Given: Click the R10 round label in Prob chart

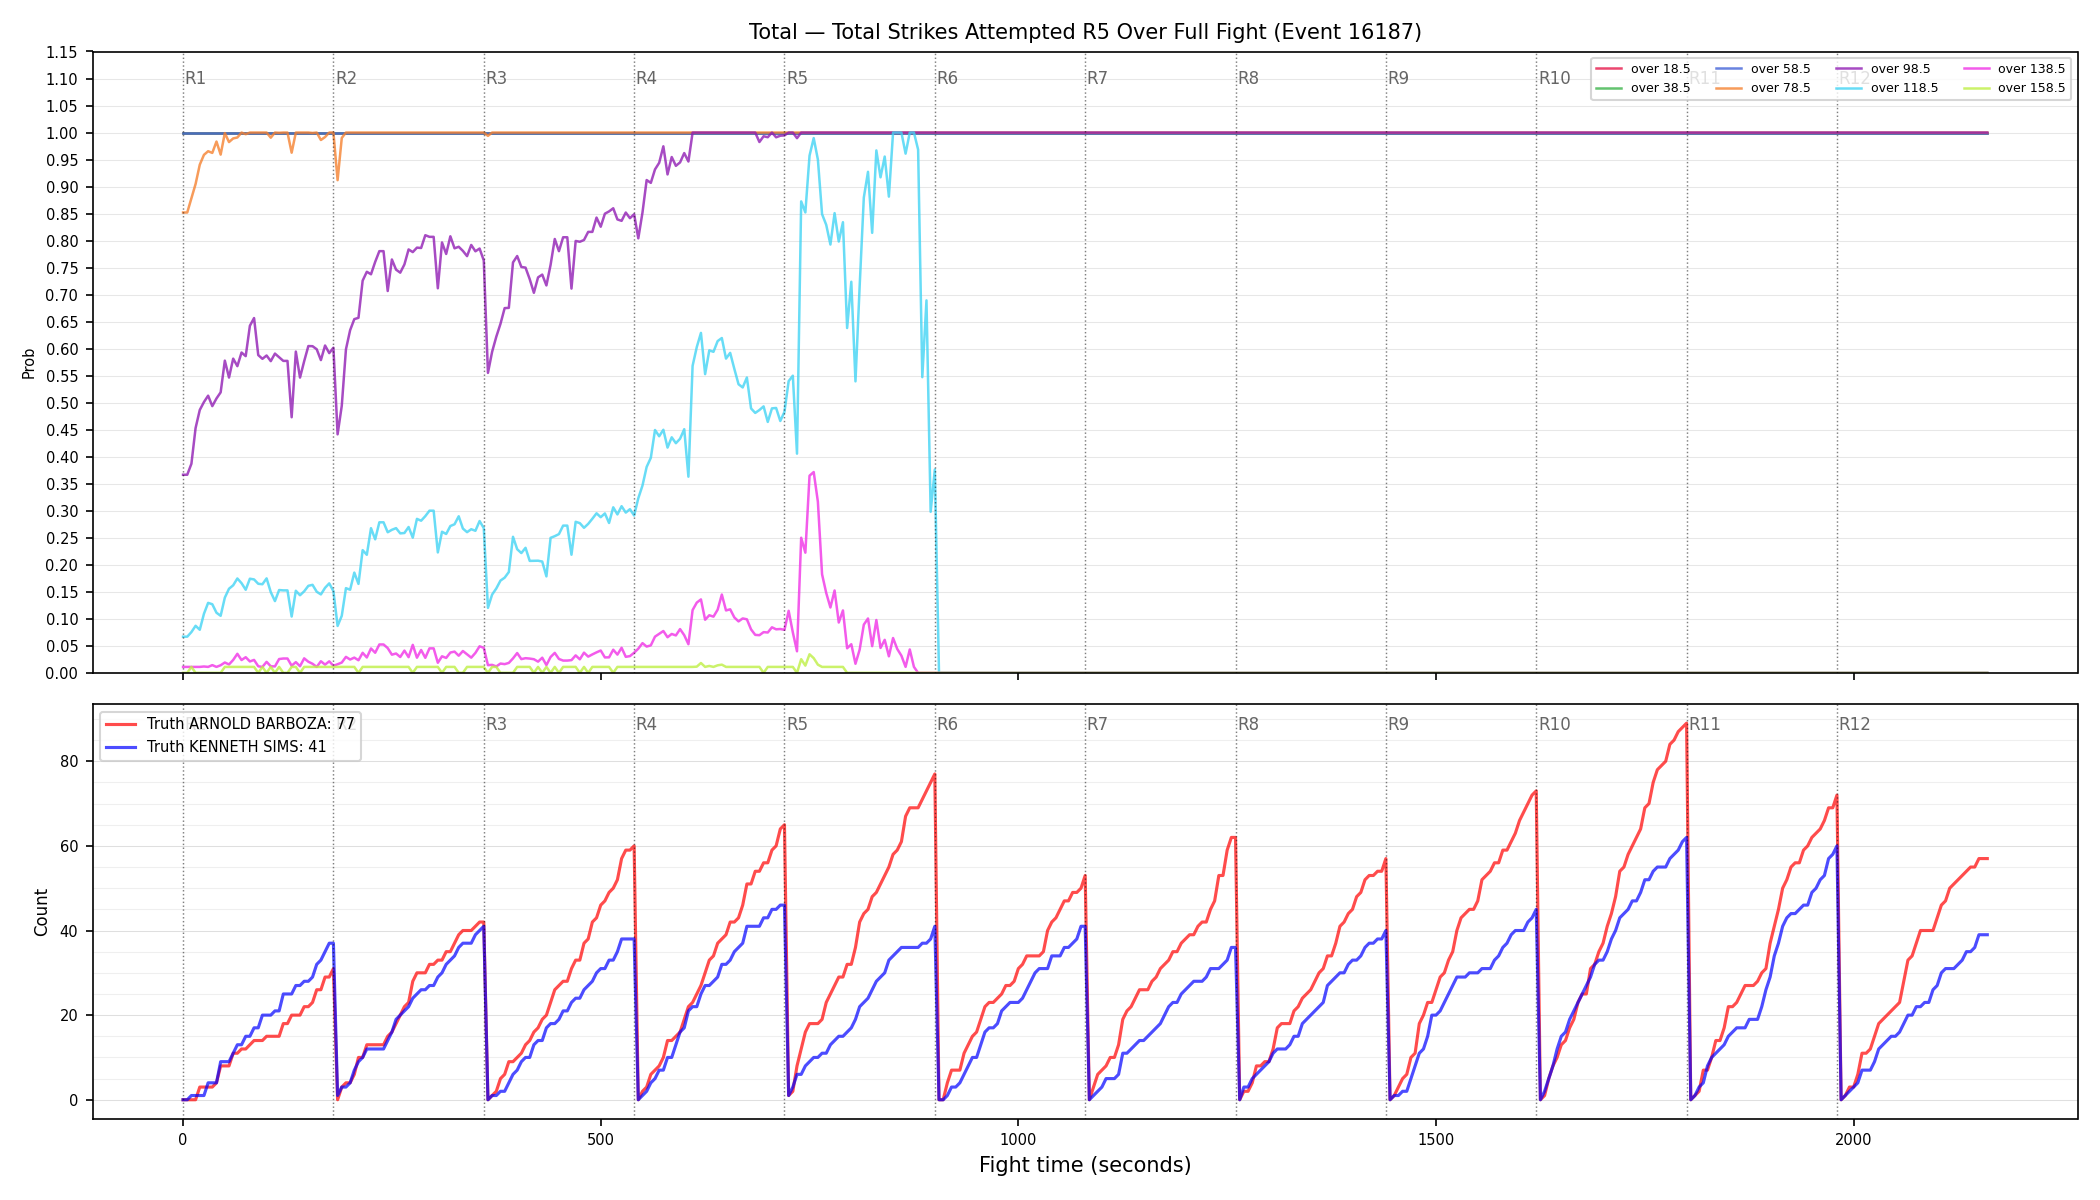Looking at the screenshot, I should pos(1554,78).
